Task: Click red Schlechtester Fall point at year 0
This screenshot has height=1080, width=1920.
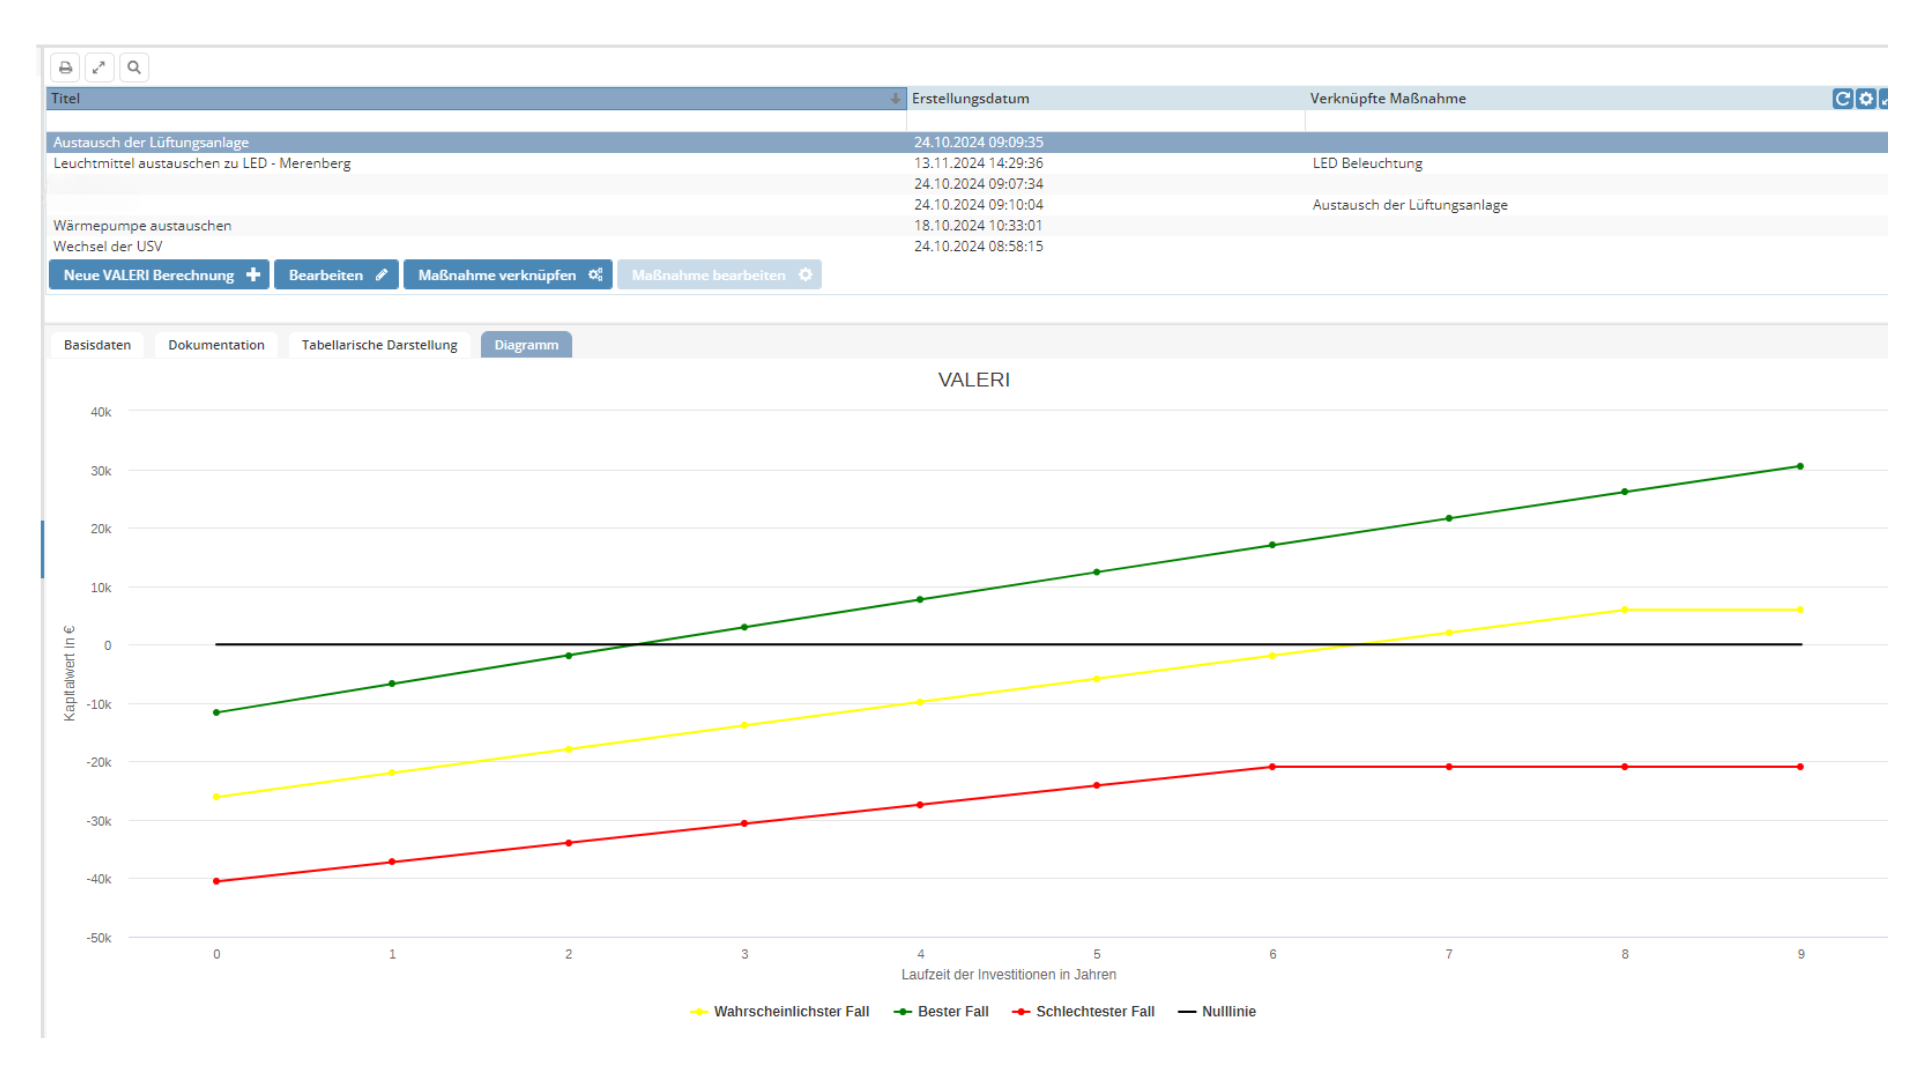Action: click(x=216, y=881)
